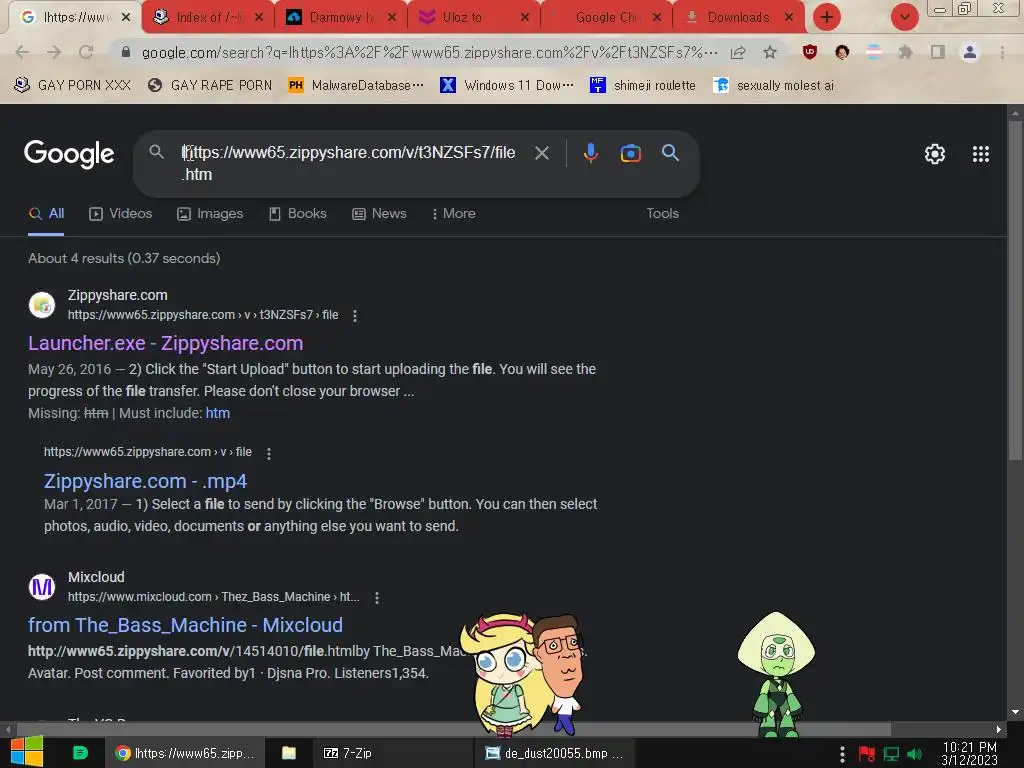Click the blue search magnifier button
The image size is (1024, 768).
pos(670,153)
